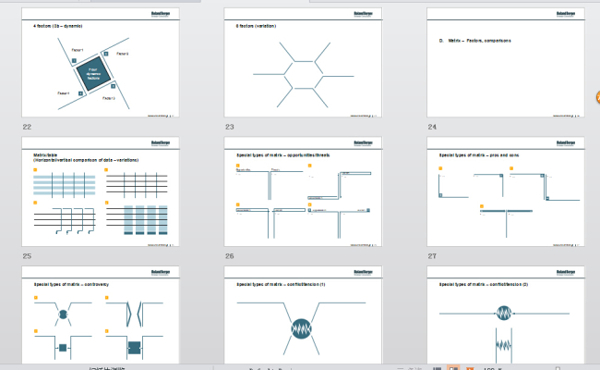Start the slideshow from status bar icon
Image resolution: width=600 pixels, height=370 pixels.
point(470,368)
